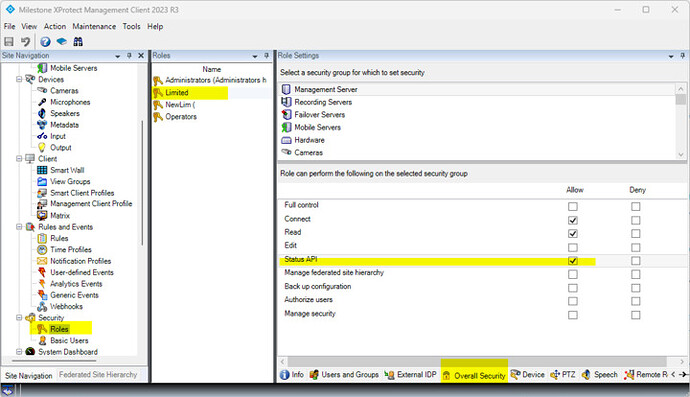Image resolution: width=690 pixels, height=397 pixels.
Task: Select the View Groups icon
Action: coord(42,181)
